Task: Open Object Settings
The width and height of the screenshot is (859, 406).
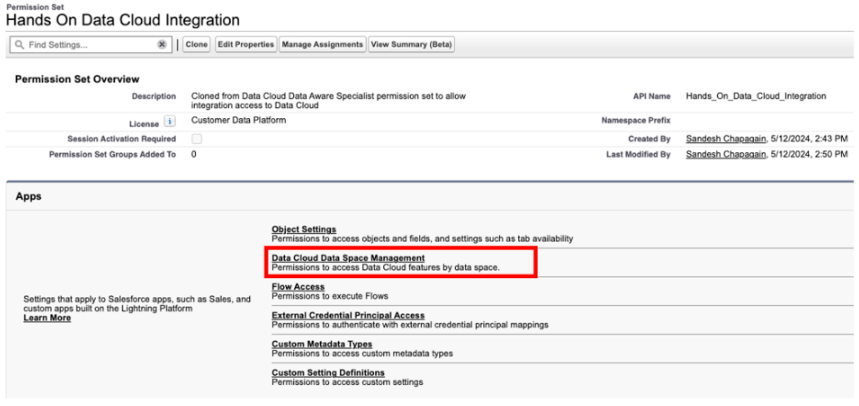Action: click(304, 229)
